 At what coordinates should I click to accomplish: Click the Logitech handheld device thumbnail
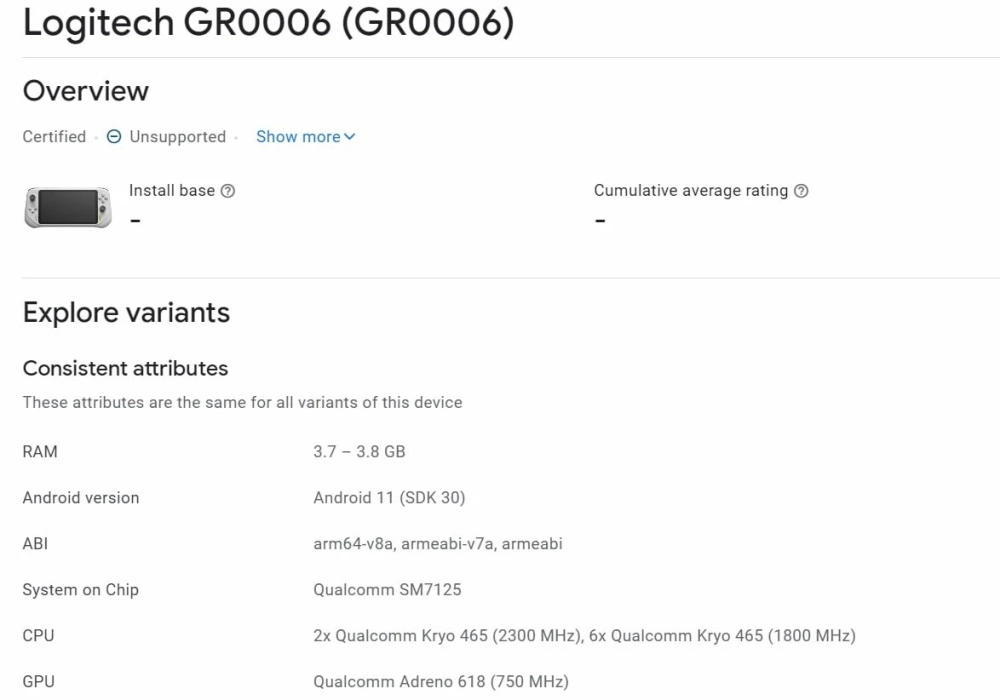[x=68, y=207]
